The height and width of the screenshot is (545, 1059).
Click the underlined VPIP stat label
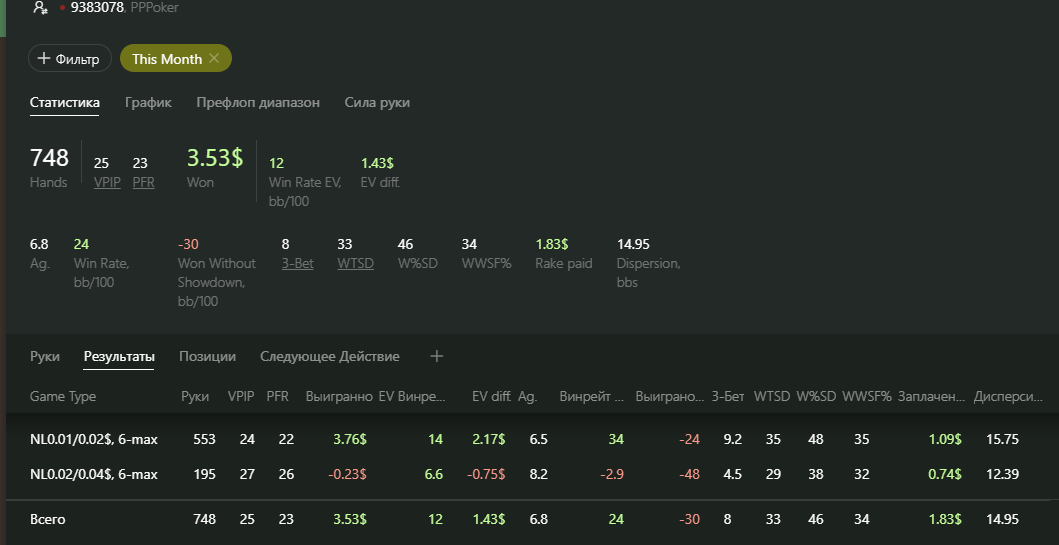[x=107, y=182]
